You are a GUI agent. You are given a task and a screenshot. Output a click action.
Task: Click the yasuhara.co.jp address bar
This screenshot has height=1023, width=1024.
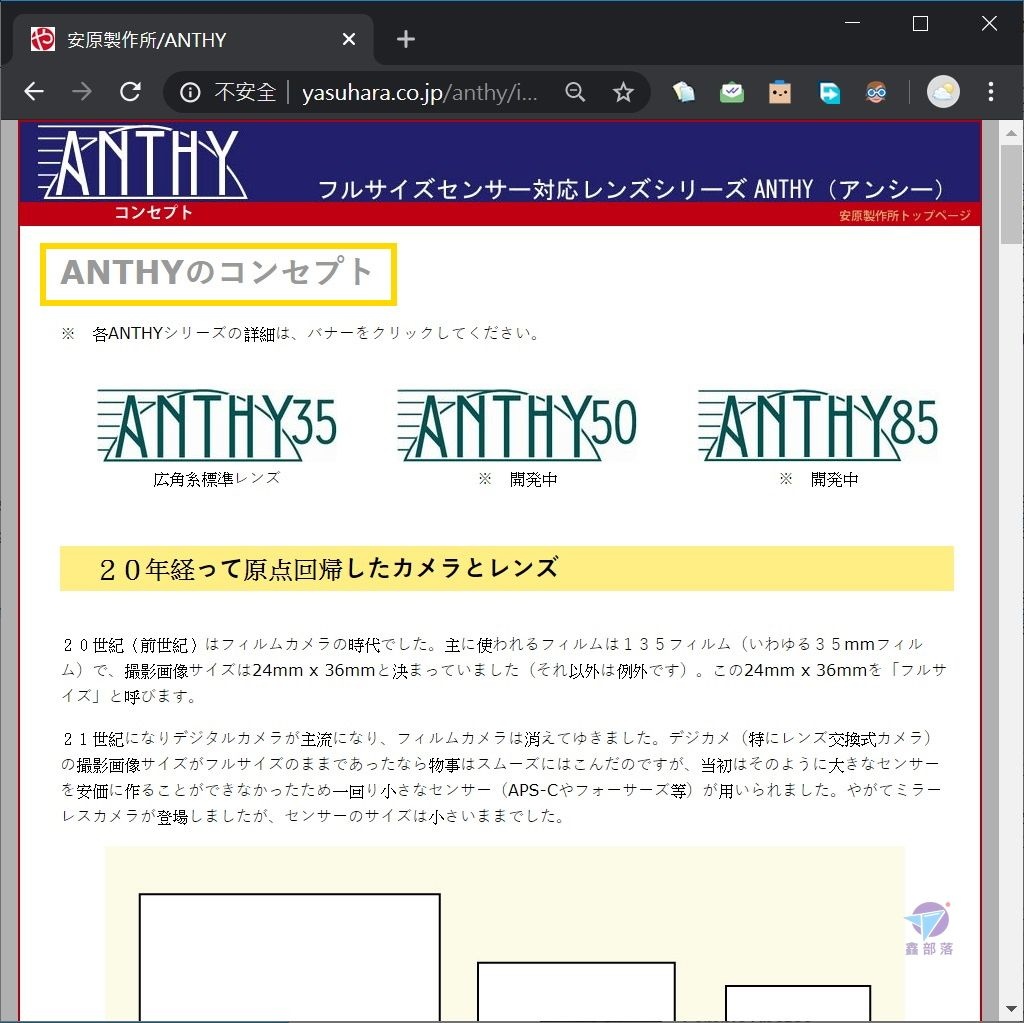418,93
